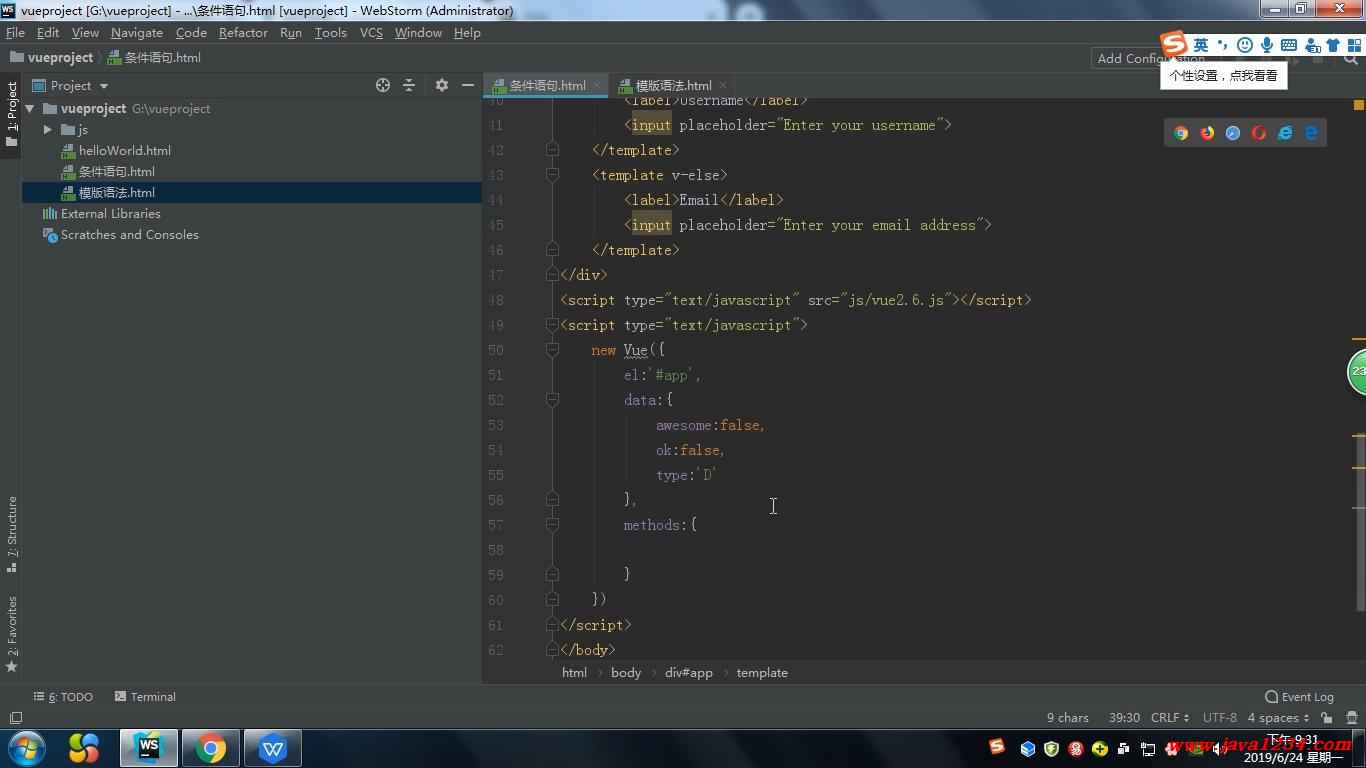Toggle fold marker at line 50
Viewport: 1366px width, 768px height.
tap(552, 349)
